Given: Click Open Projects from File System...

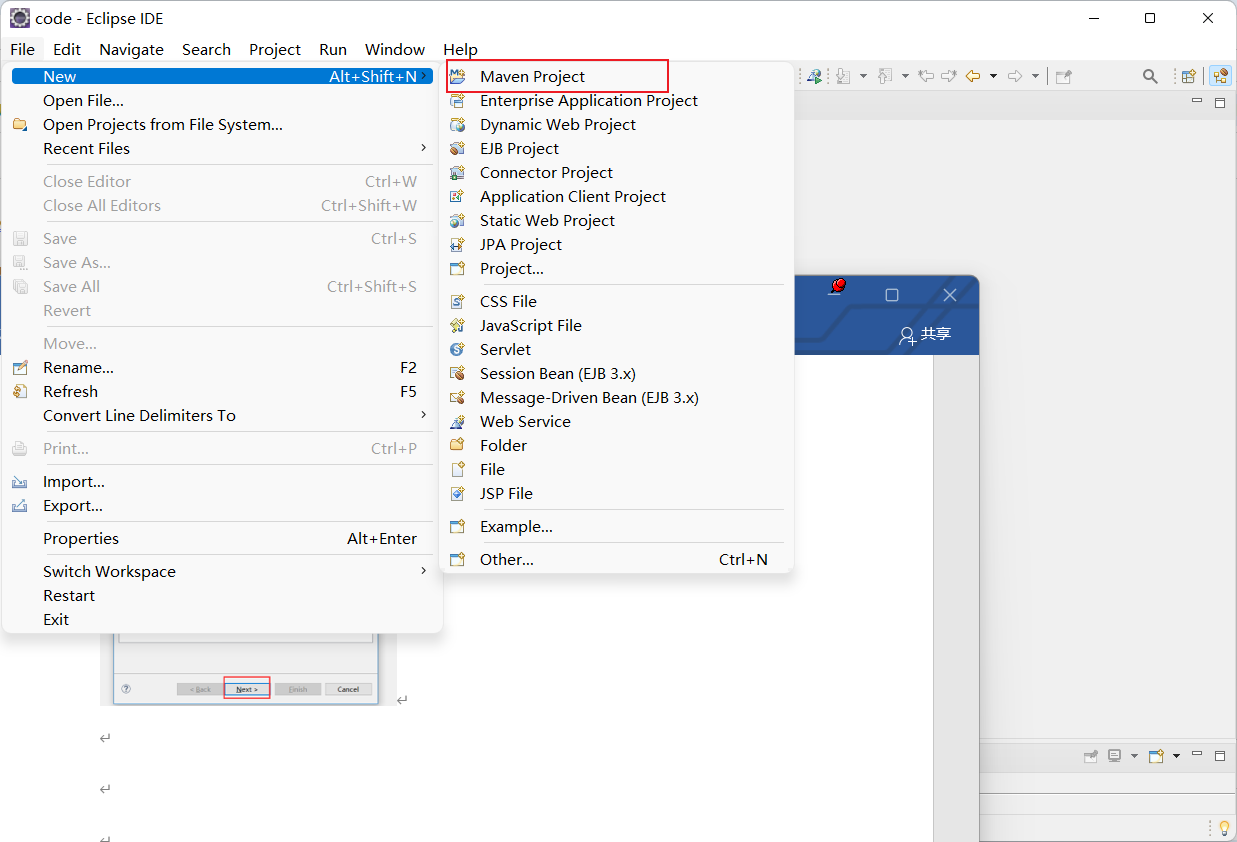Looking at the screenshot, I should [222, 124].
